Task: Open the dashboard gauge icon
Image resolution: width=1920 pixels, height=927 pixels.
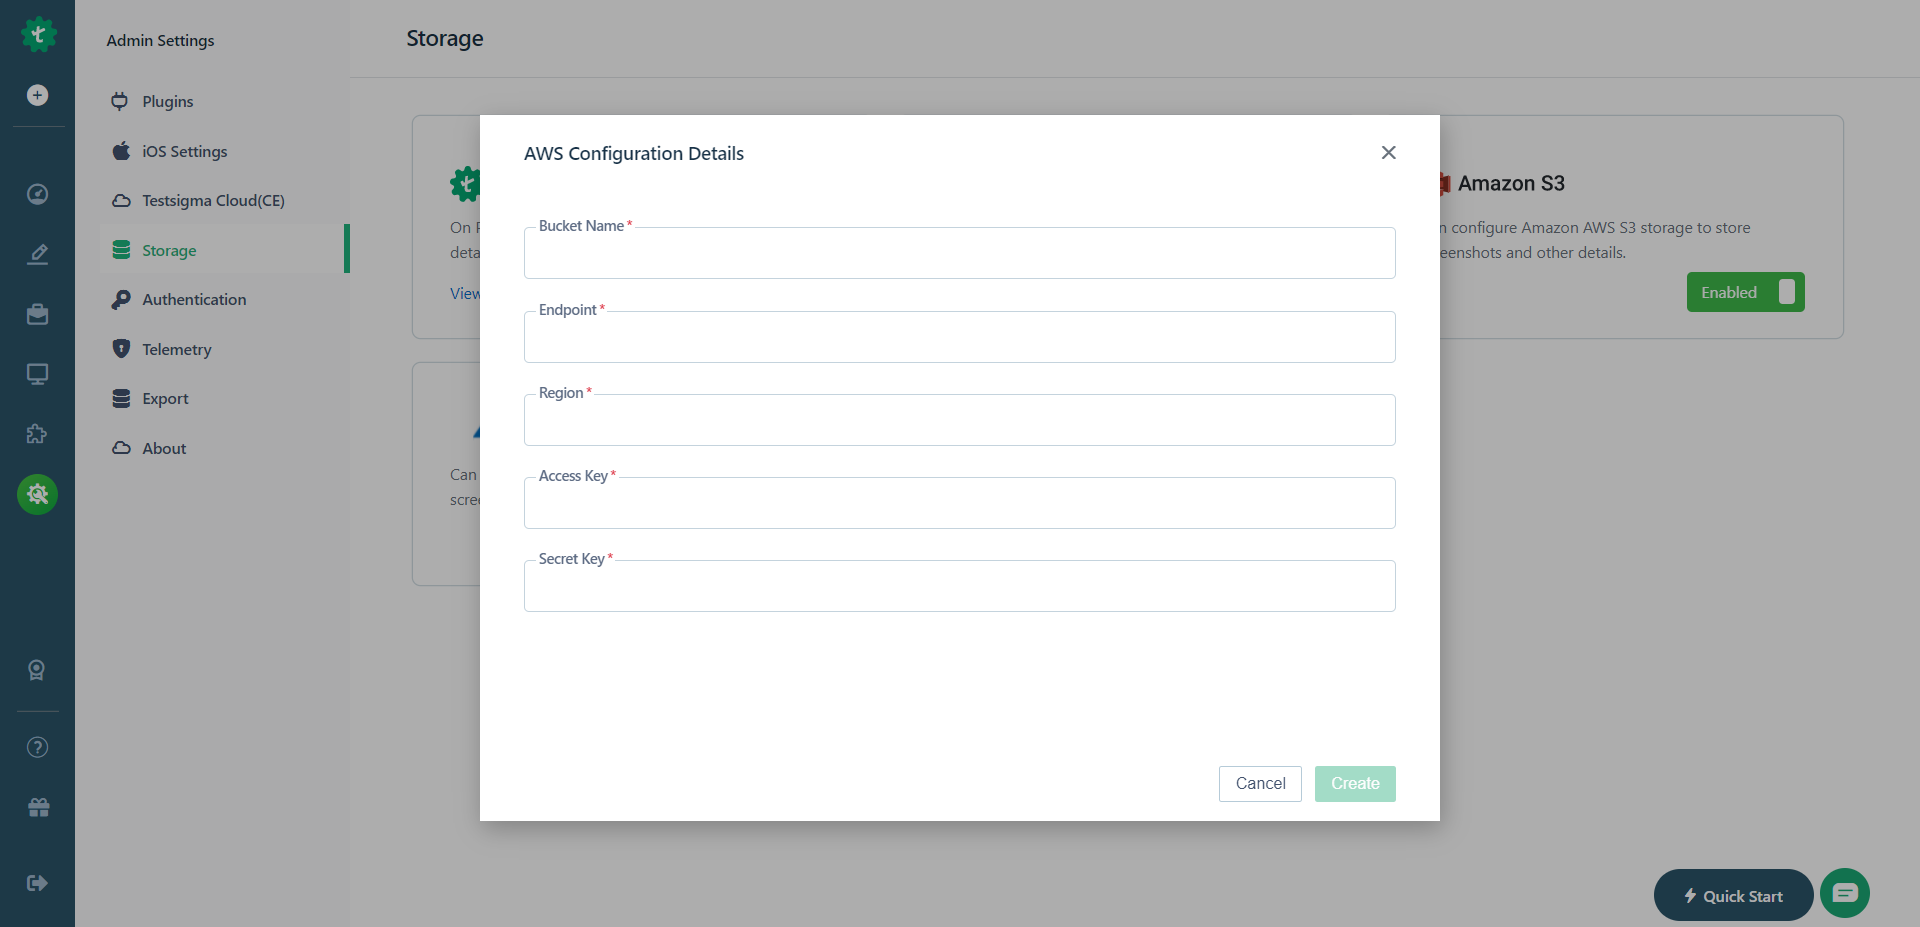Action: pyautogui.click(x=37, y=194)
